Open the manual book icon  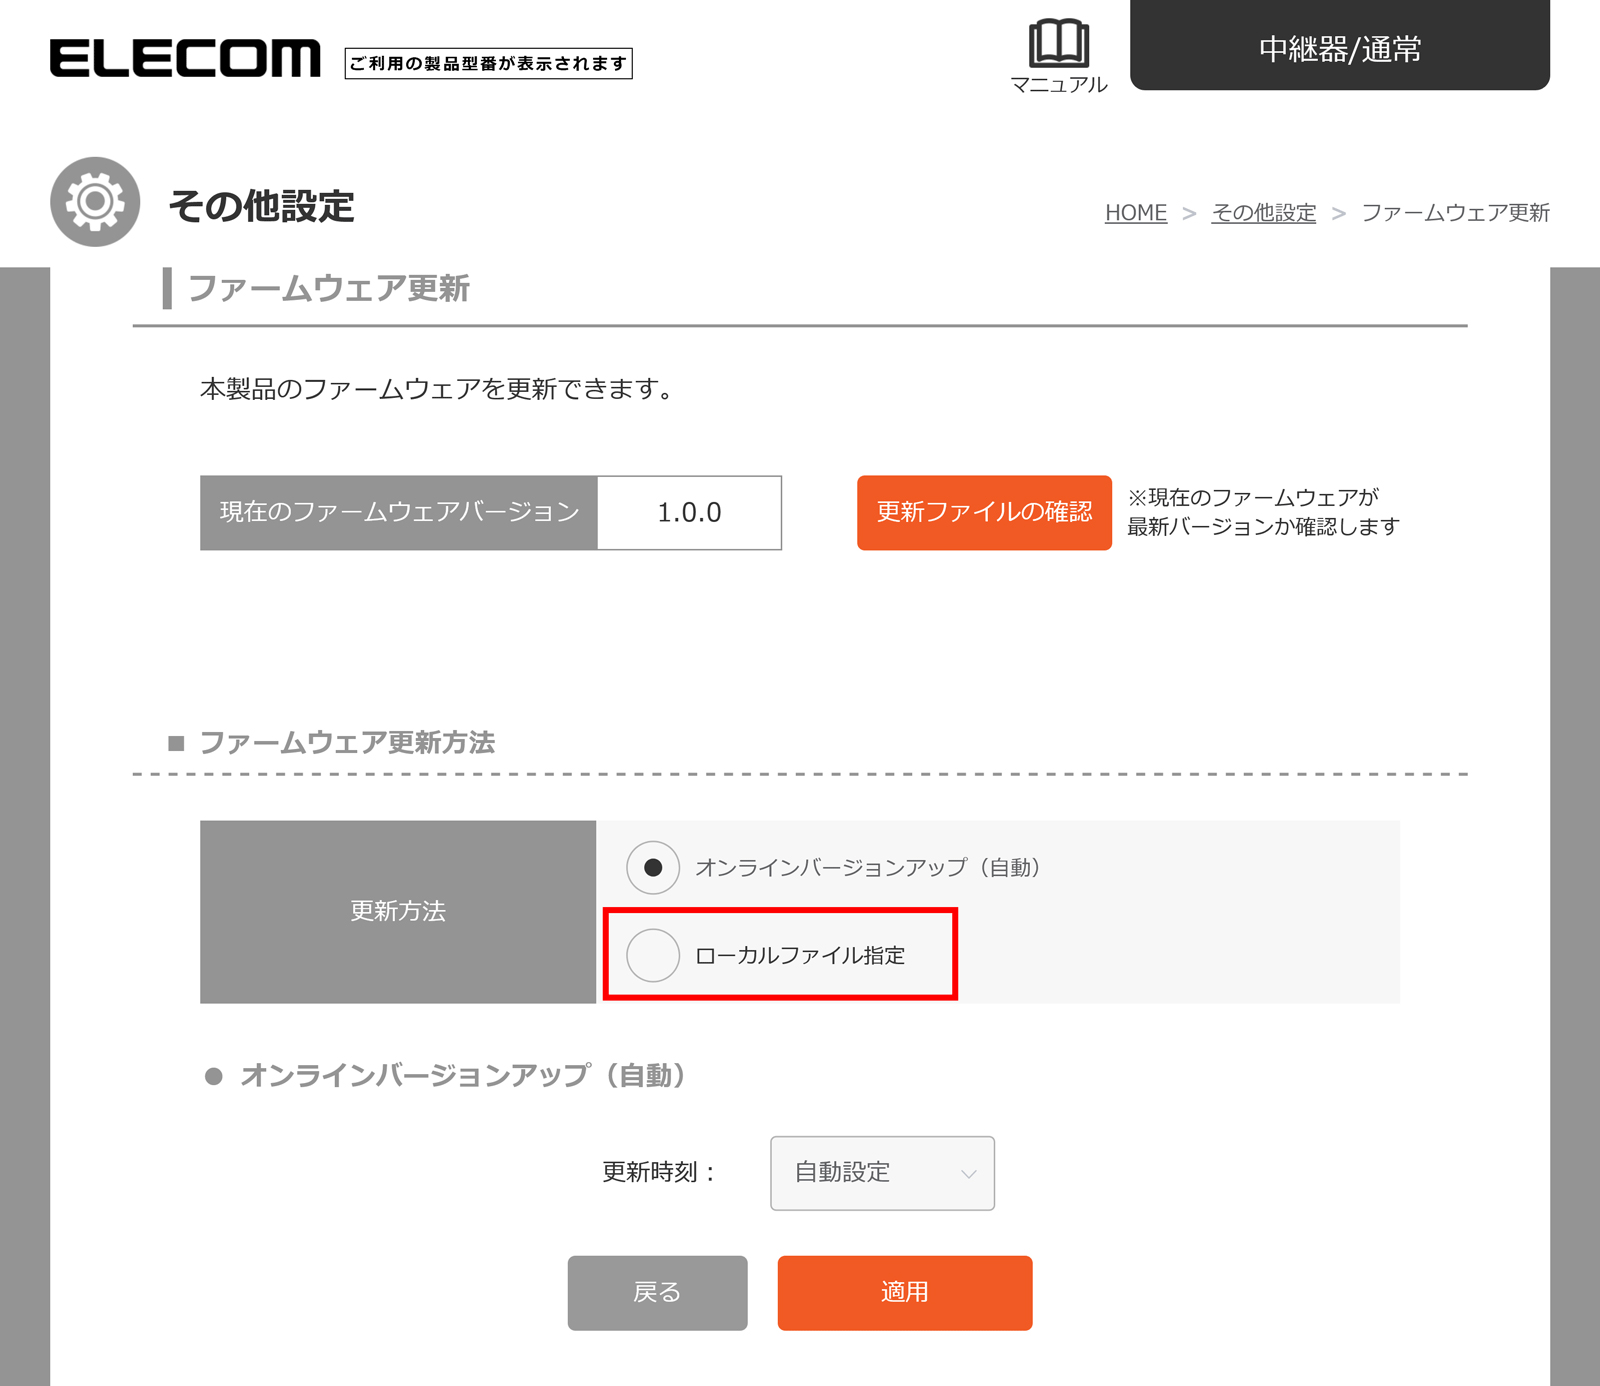[x=1058, y=43]
